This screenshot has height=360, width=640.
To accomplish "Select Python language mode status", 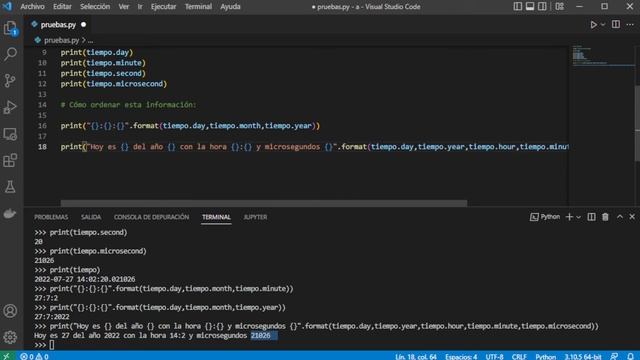I will pyautogui.click(x=545, y=356).
